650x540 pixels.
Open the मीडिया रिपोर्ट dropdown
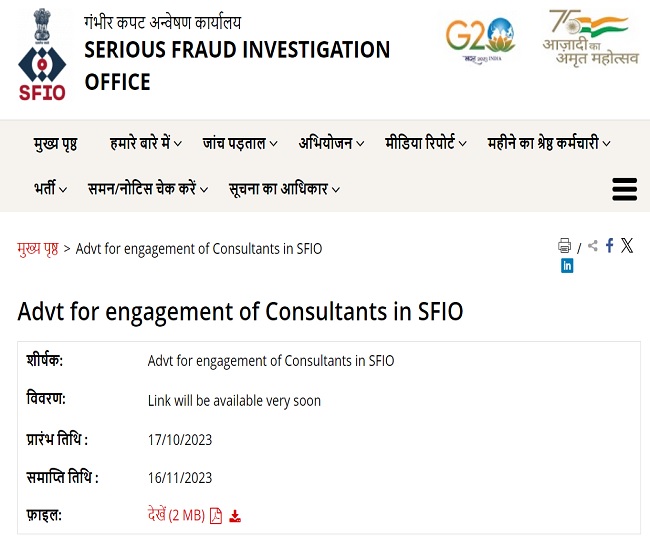pos(426,143)
